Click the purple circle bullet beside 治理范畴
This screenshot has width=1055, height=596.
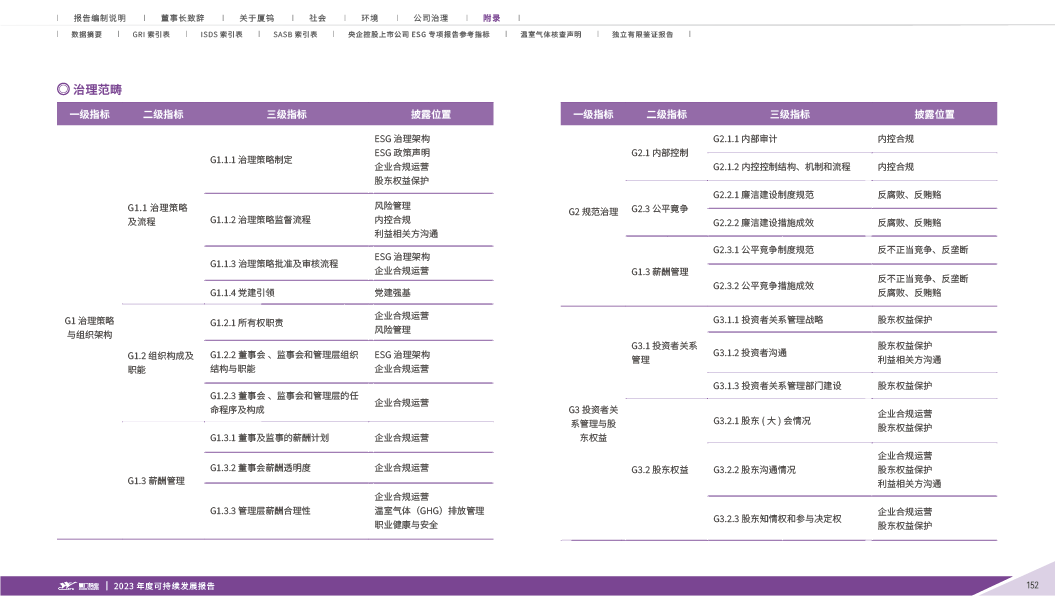[x=63, y=89]
